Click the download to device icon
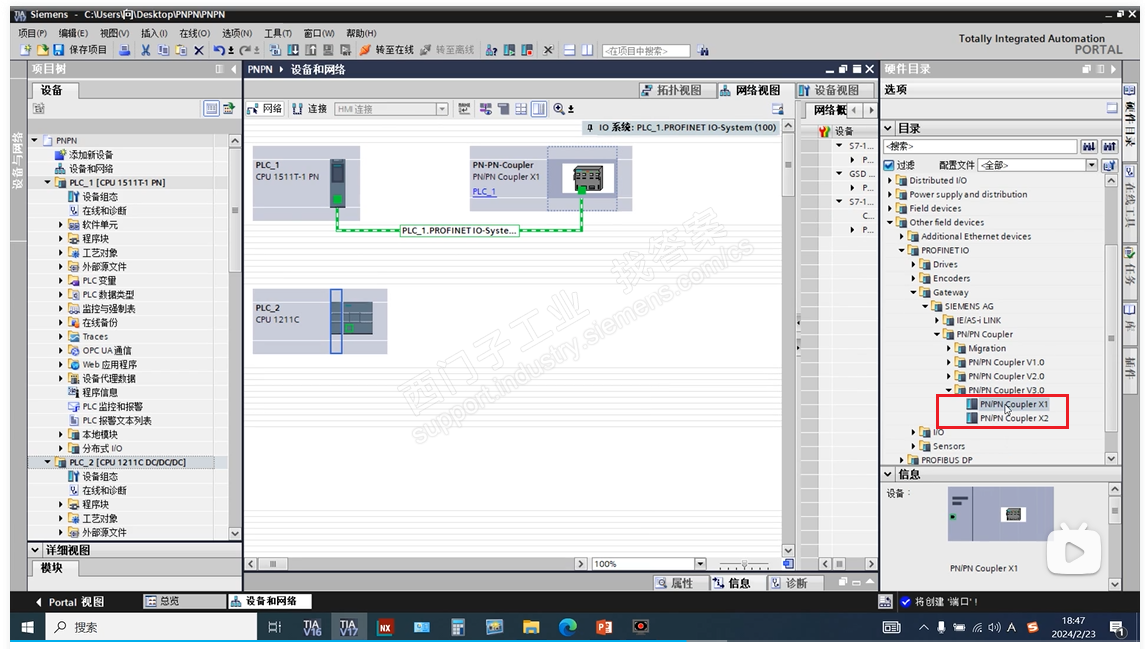 point(293,50)
